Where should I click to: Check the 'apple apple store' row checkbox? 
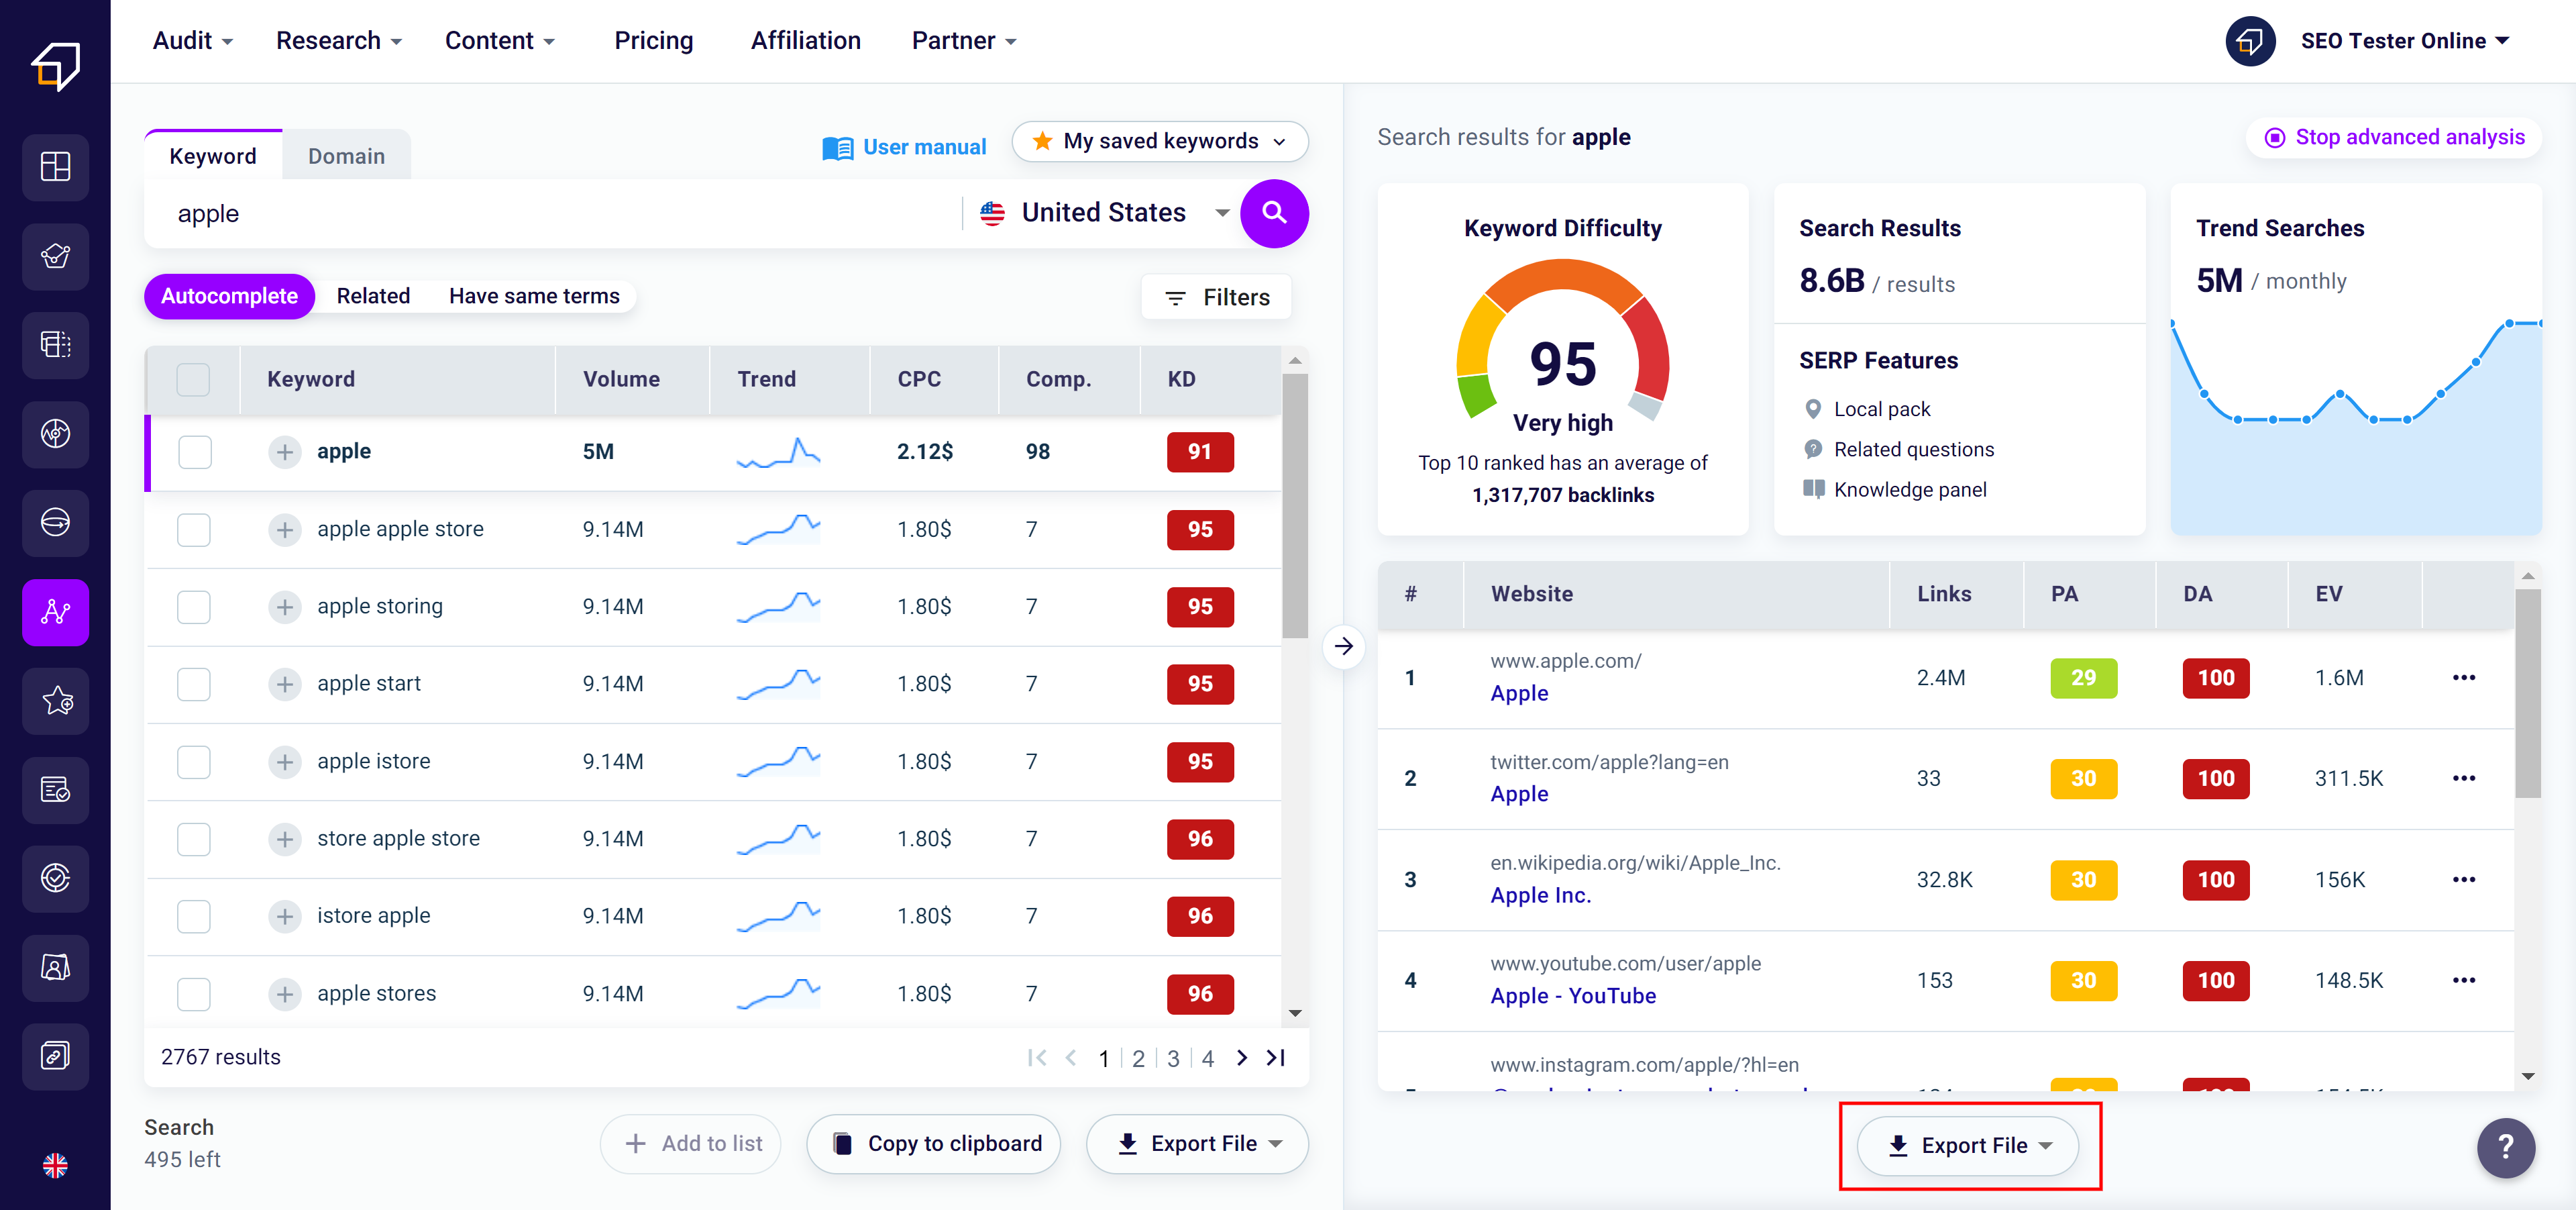pos(194,530)
